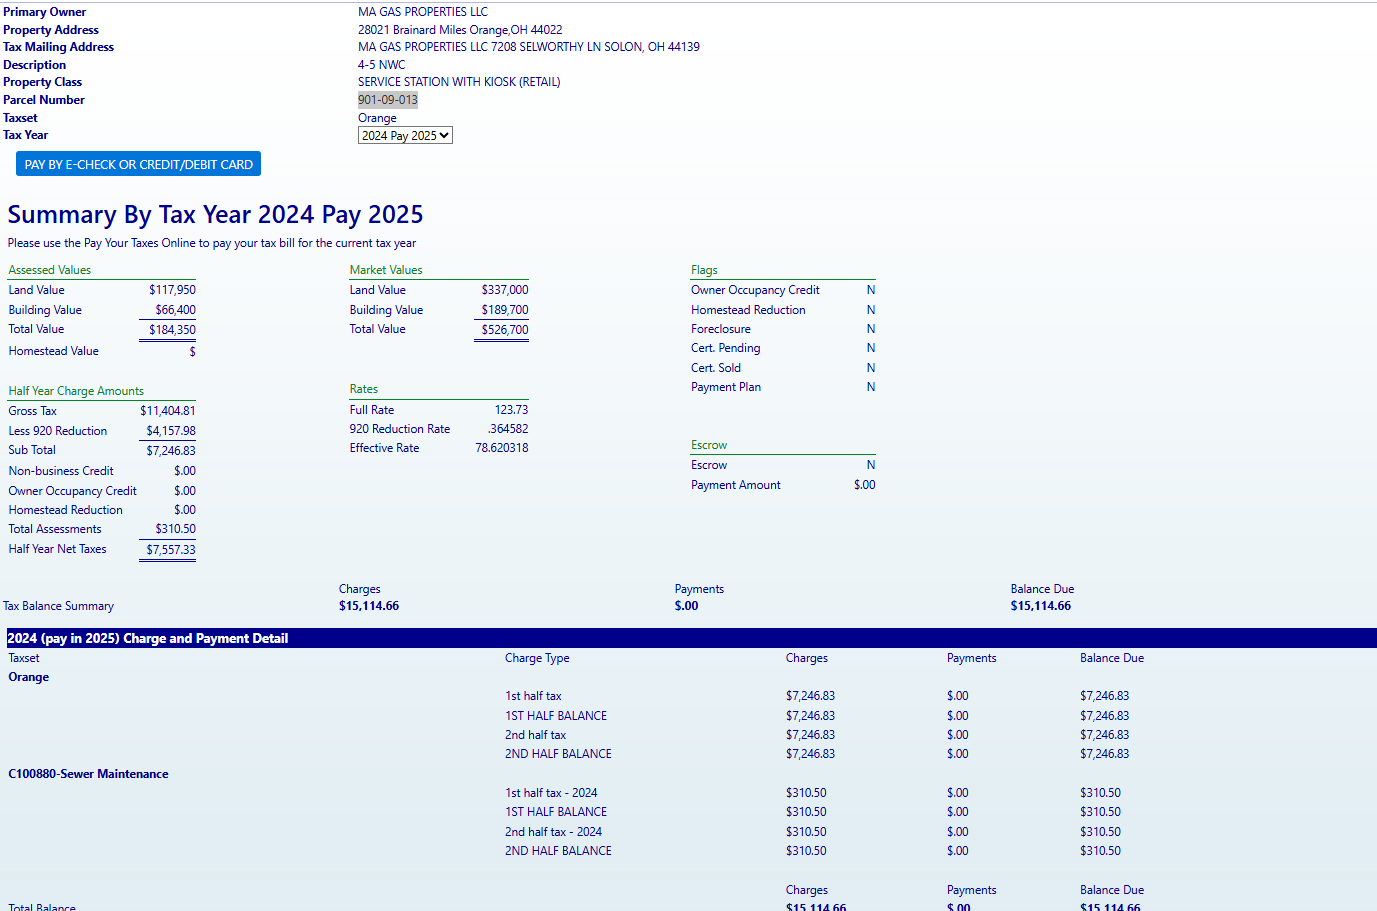Select the primary owner name text
The image size is (1377, 911).
[x=423, y=12]
